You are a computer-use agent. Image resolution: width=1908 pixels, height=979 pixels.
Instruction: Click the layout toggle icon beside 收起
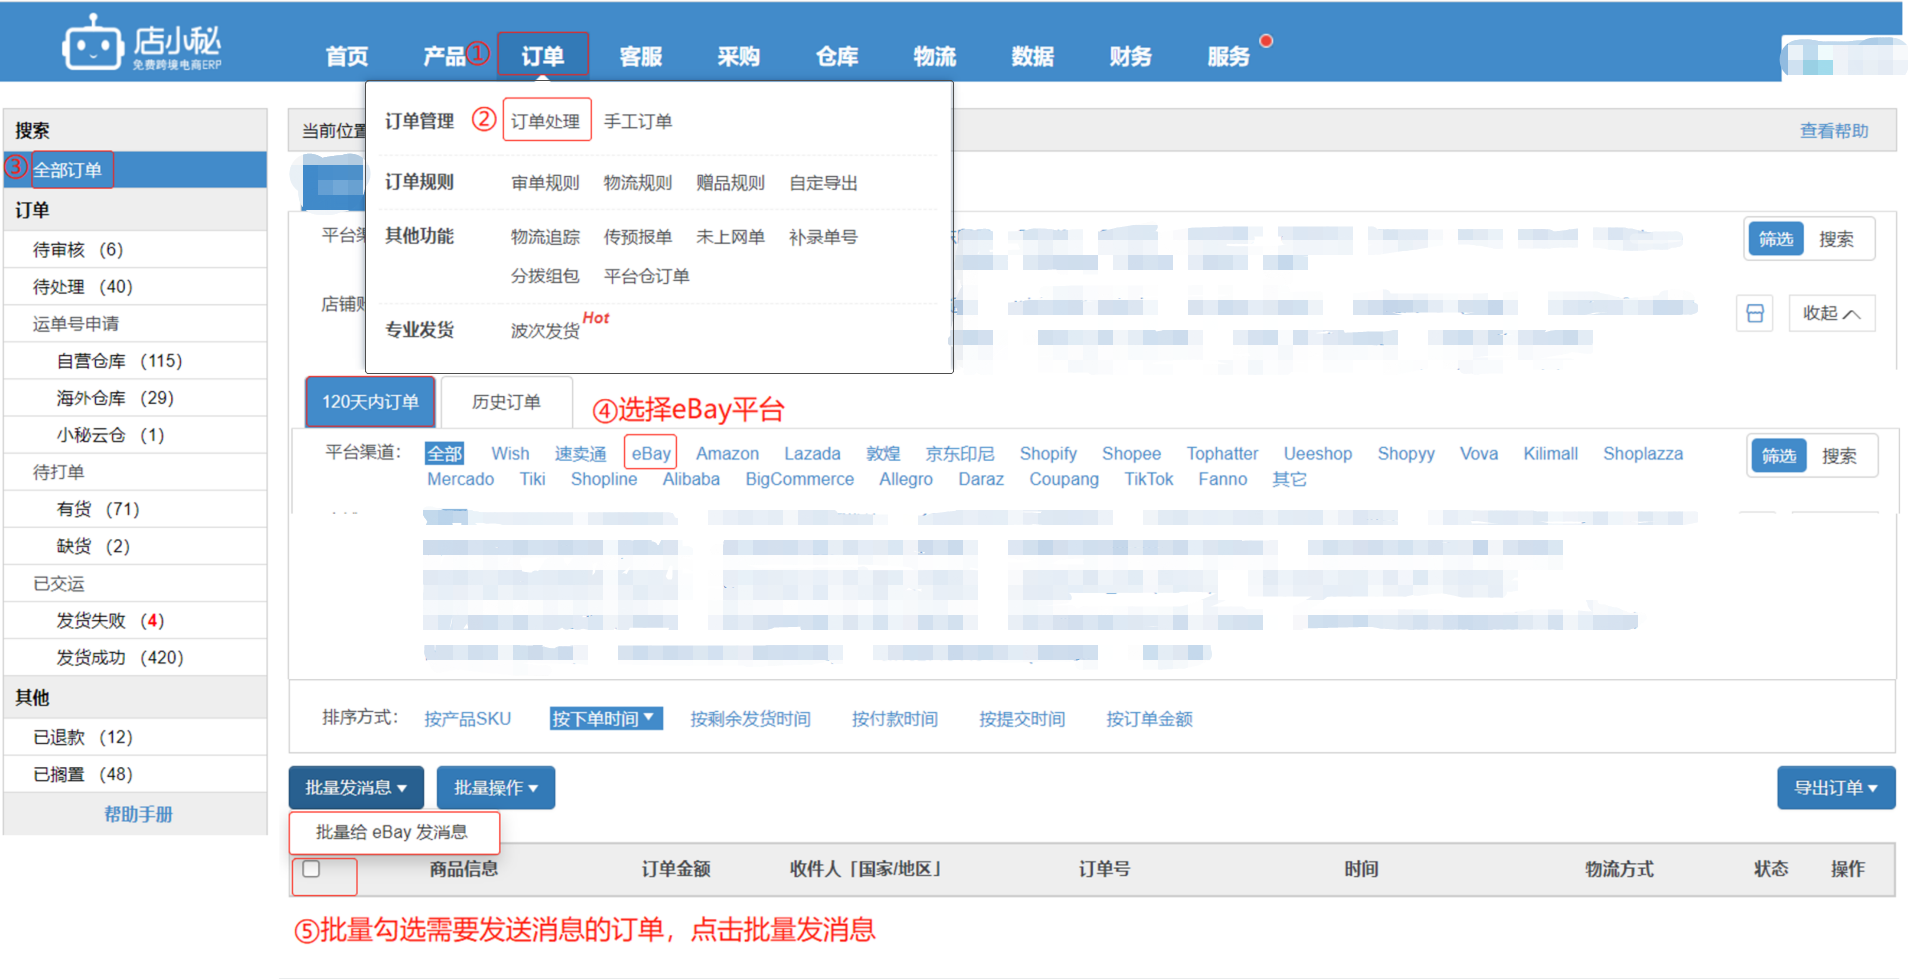[1754, 313]
